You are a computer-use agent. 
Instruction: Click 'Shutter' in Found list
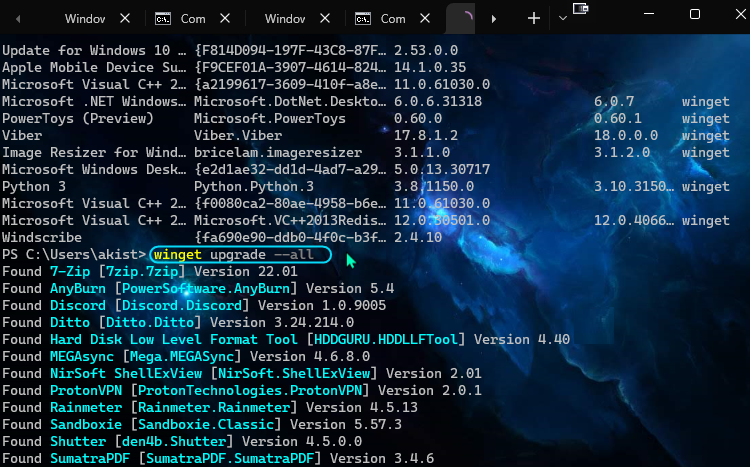pos(78,442)
